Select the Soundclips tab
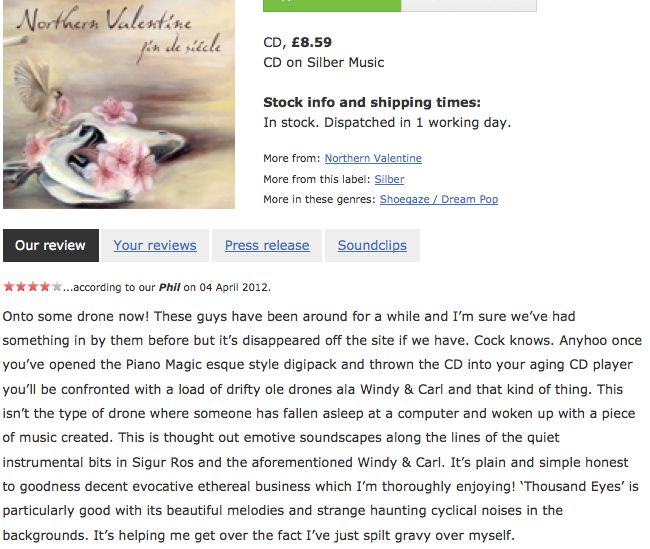 coord(371,246)
